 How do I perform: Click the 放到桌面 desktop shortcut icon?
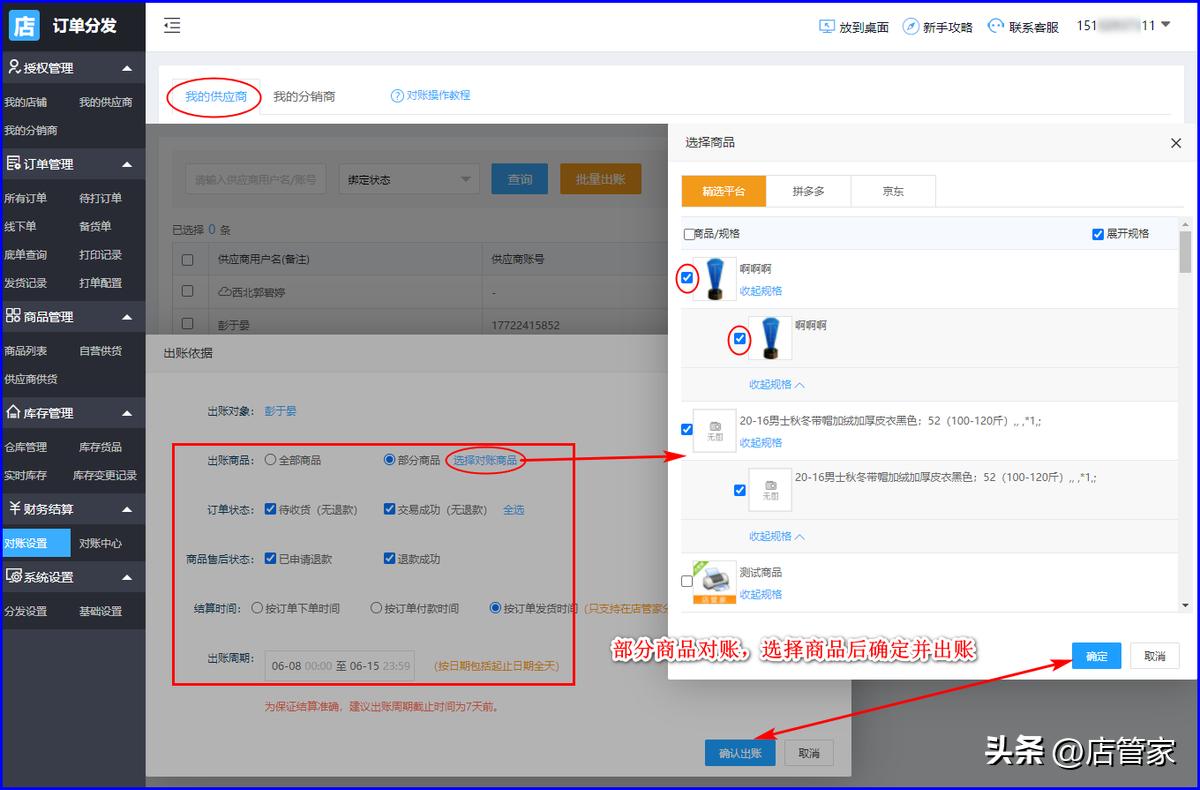click(825, 26)
